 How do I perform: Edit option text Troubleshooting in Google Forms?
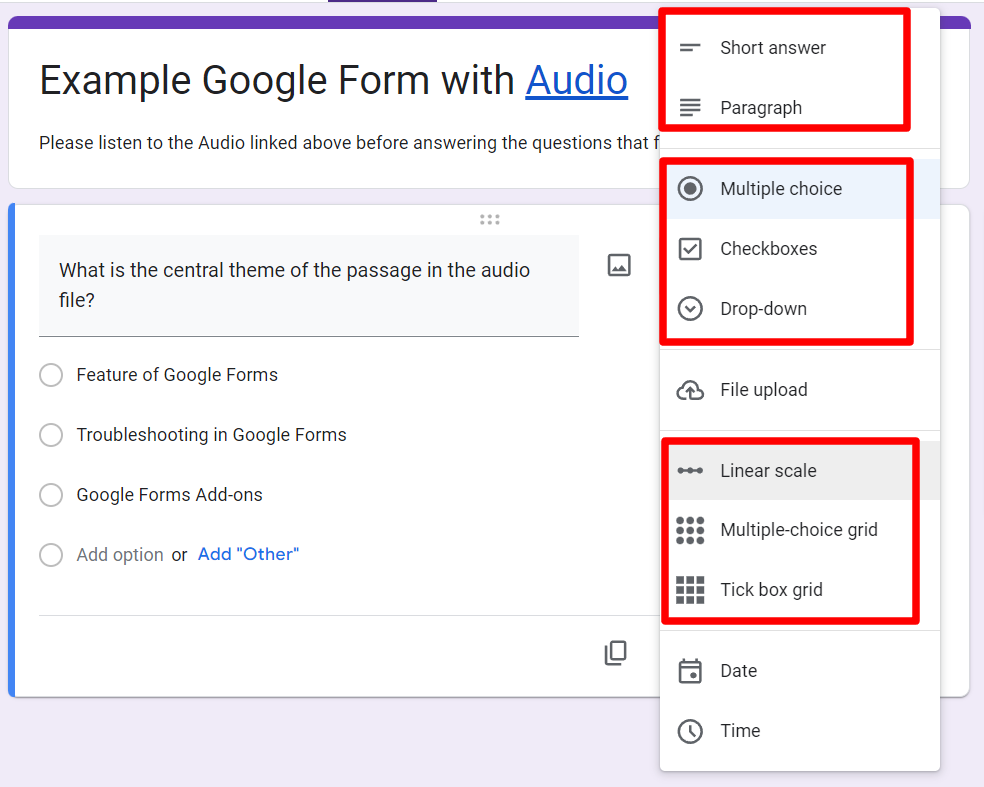click(211, 435)
